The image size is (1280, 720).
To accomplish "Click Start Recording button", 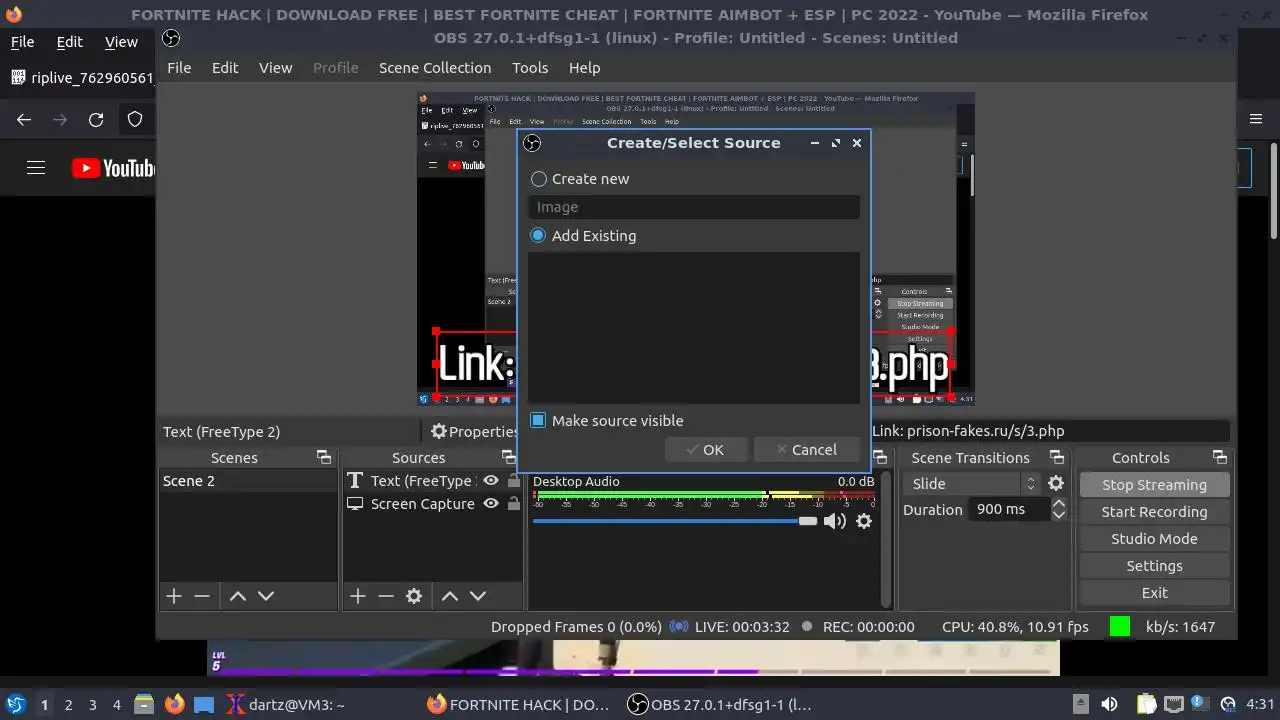I will tap(1154, 512).
